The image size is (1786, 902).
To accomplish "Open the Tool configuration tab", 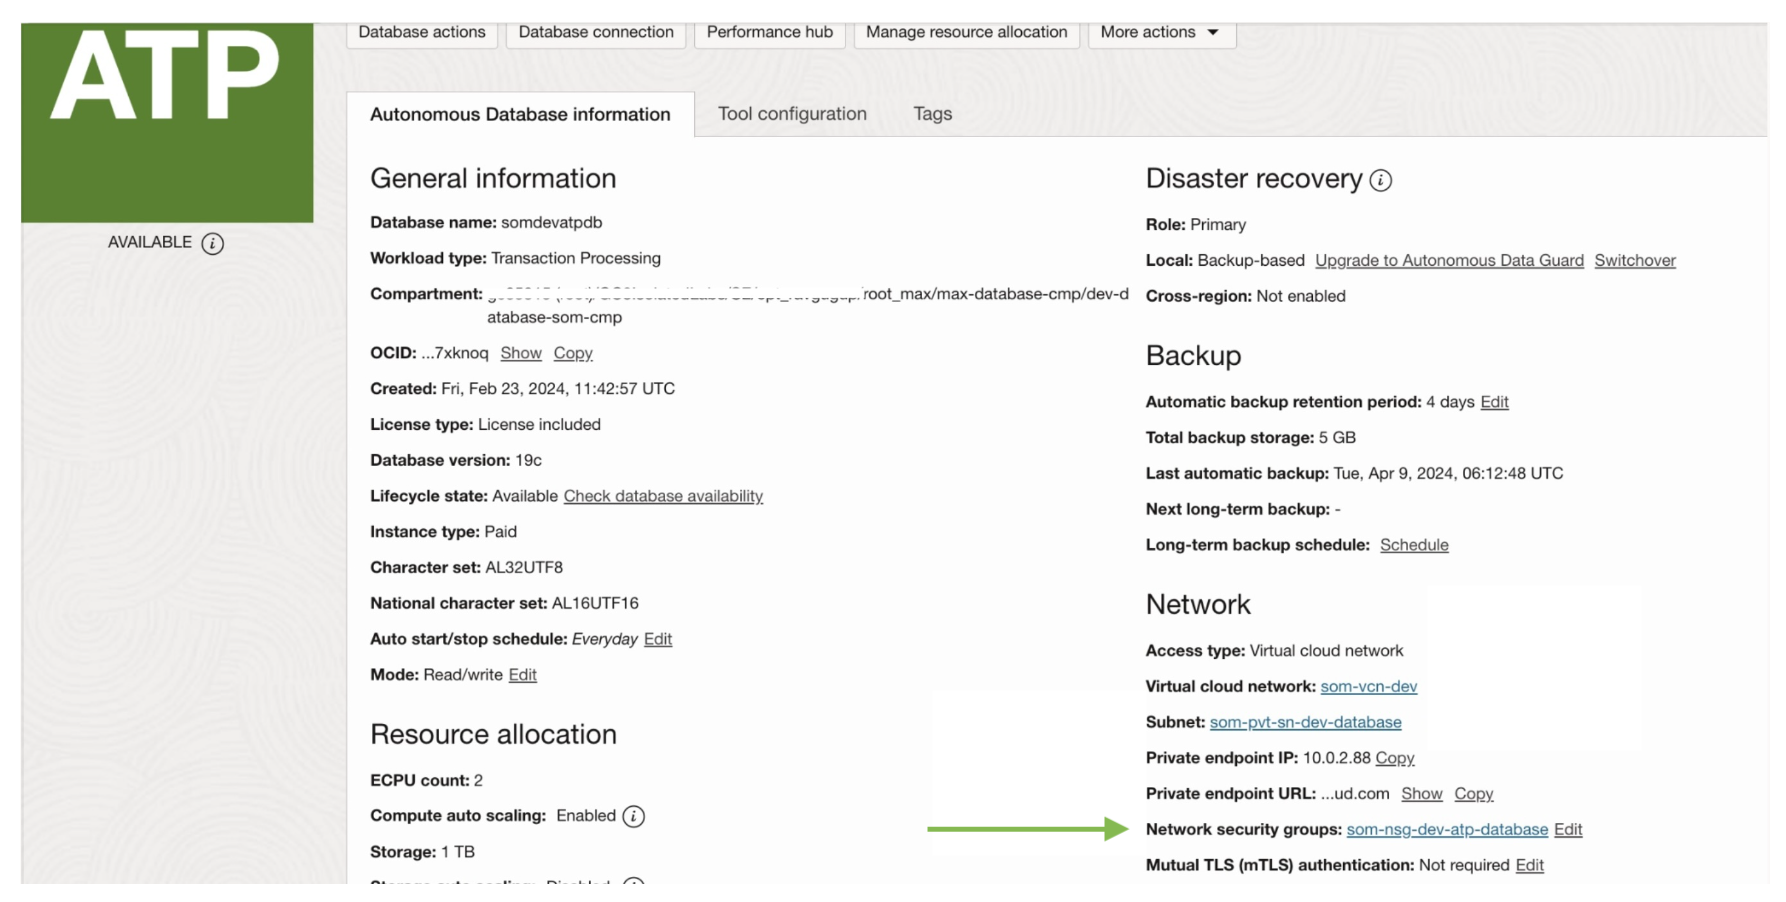I will [x=792, y=114].
